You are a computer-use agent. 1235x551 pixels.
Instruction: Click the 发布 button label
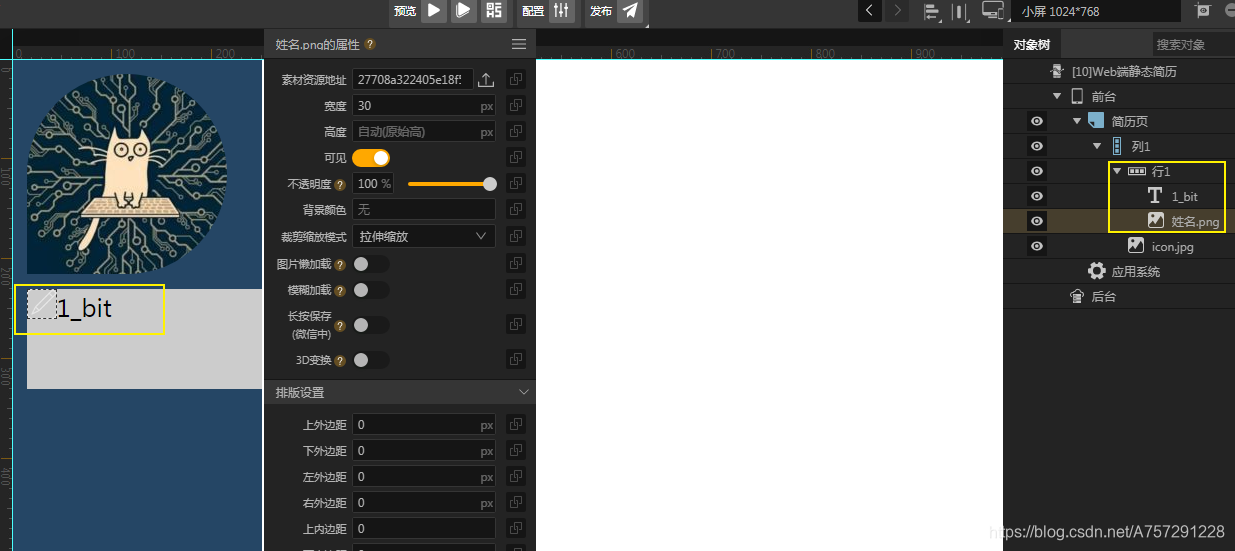pyautogui.click(x=600, y=11)
